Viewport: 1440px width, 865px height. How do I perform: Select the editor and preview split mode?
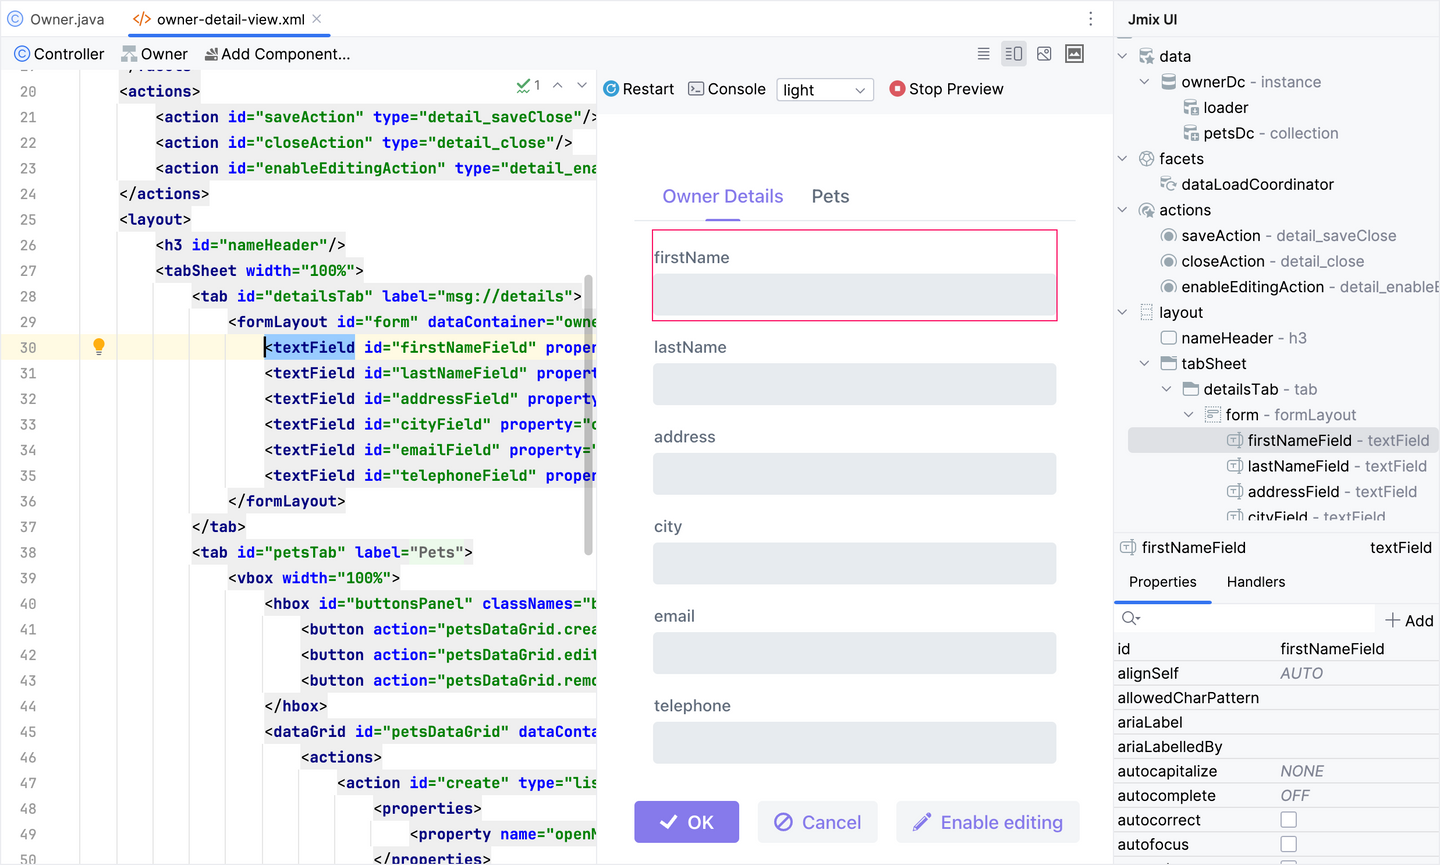[1014, 54]
